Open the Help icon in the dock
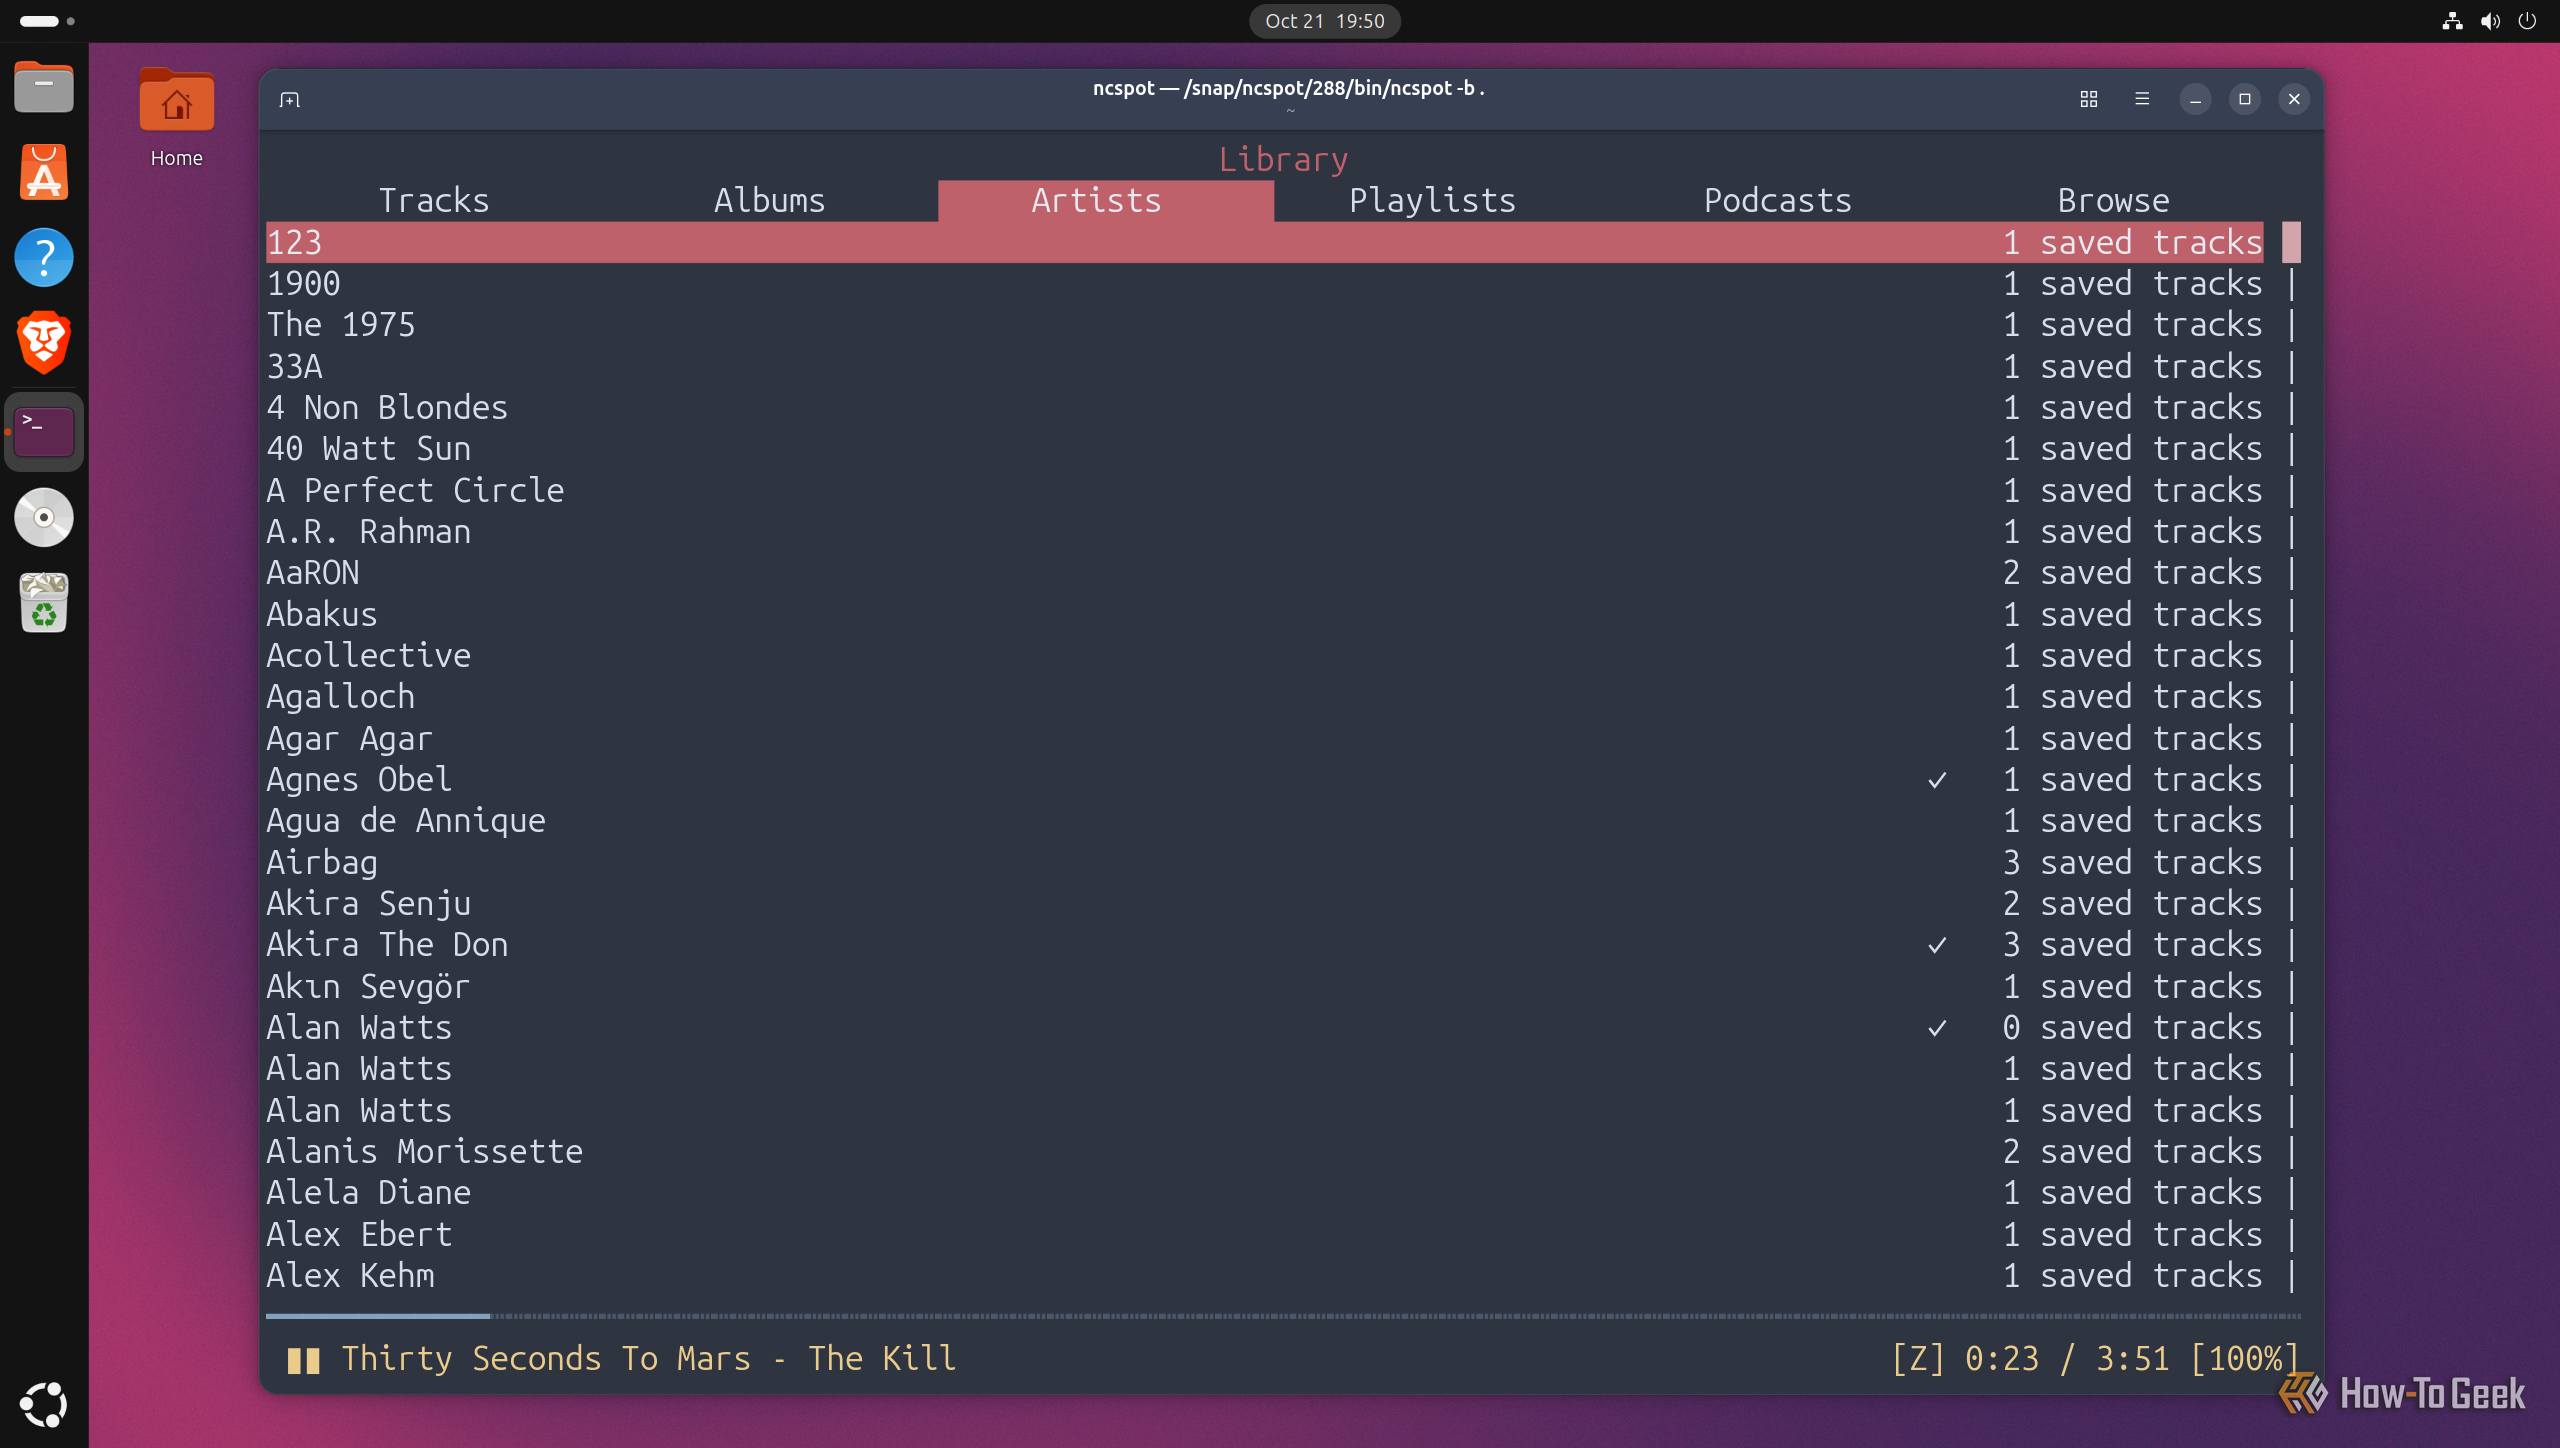The image size is (2560, 1448). coord(44,257)
